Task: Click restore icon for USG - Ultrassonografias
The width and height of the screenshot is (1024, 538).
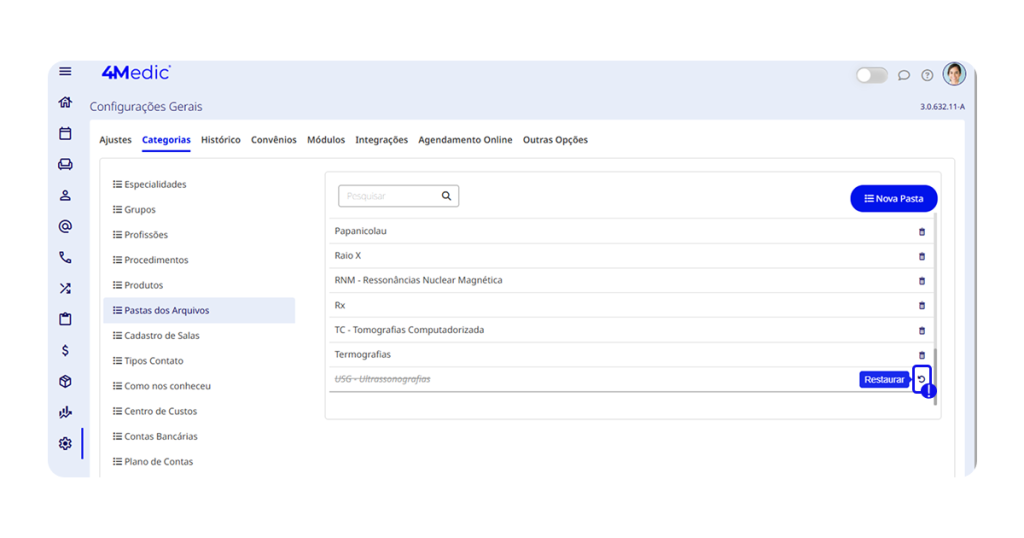Action: (x=922, y=379)
